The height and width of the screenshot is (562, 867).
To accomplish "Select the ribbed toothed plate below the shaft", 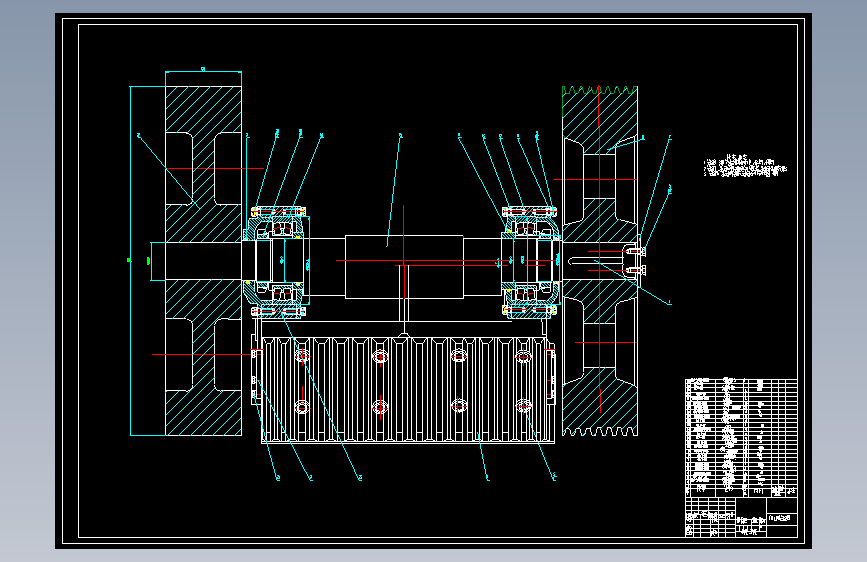I will 408,390.
